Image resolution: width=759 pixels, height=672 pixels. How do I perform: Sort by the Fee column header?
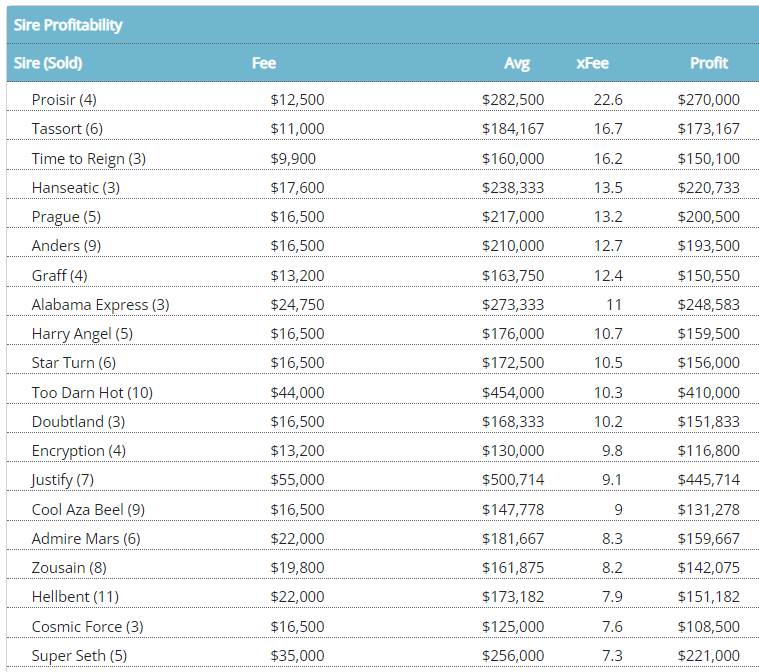pos(264,63)
